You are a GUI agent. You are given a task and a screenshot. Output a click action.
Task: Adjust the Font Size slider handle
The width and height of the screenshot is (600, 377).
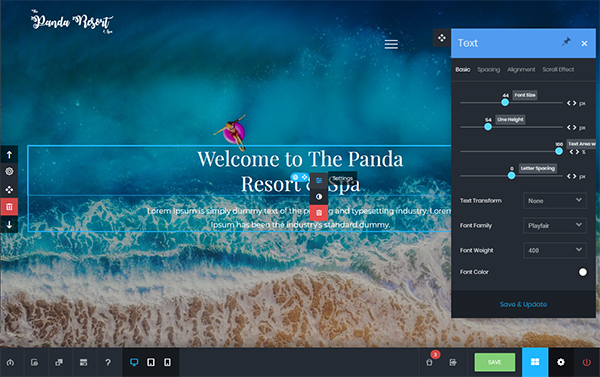click(505, 102)
